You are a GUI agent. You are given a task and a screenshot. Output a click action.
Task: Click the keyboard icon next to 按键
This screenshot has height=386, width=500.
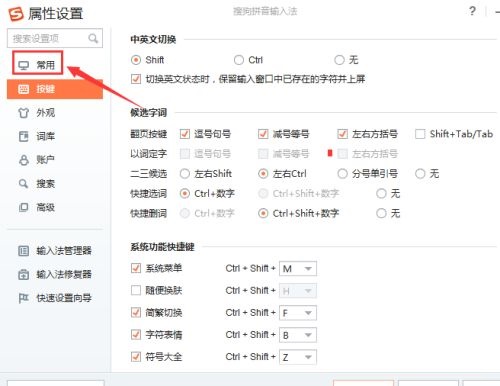click(23, 89)
